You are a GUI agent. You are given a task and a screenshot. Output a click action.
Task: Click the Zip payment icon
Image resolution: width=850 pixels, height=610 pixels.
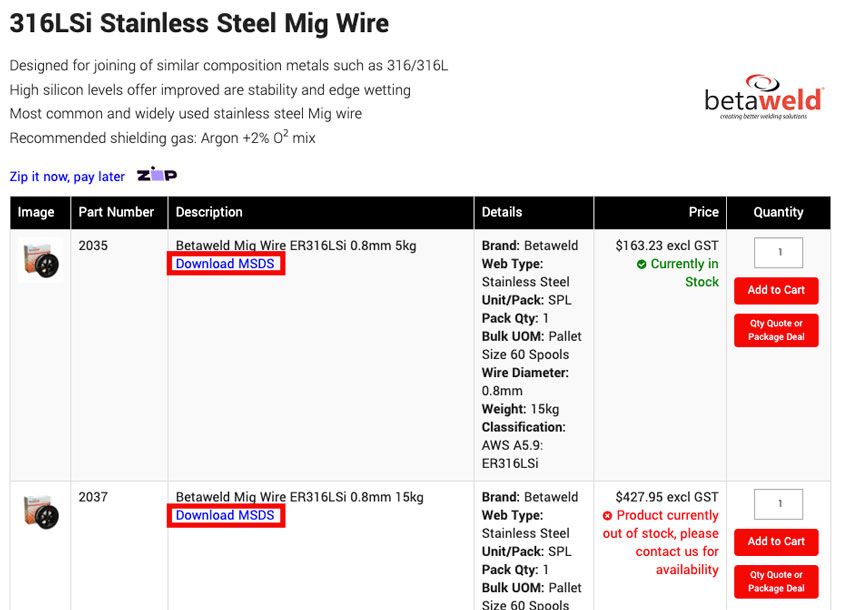click(x=158, y=175)
